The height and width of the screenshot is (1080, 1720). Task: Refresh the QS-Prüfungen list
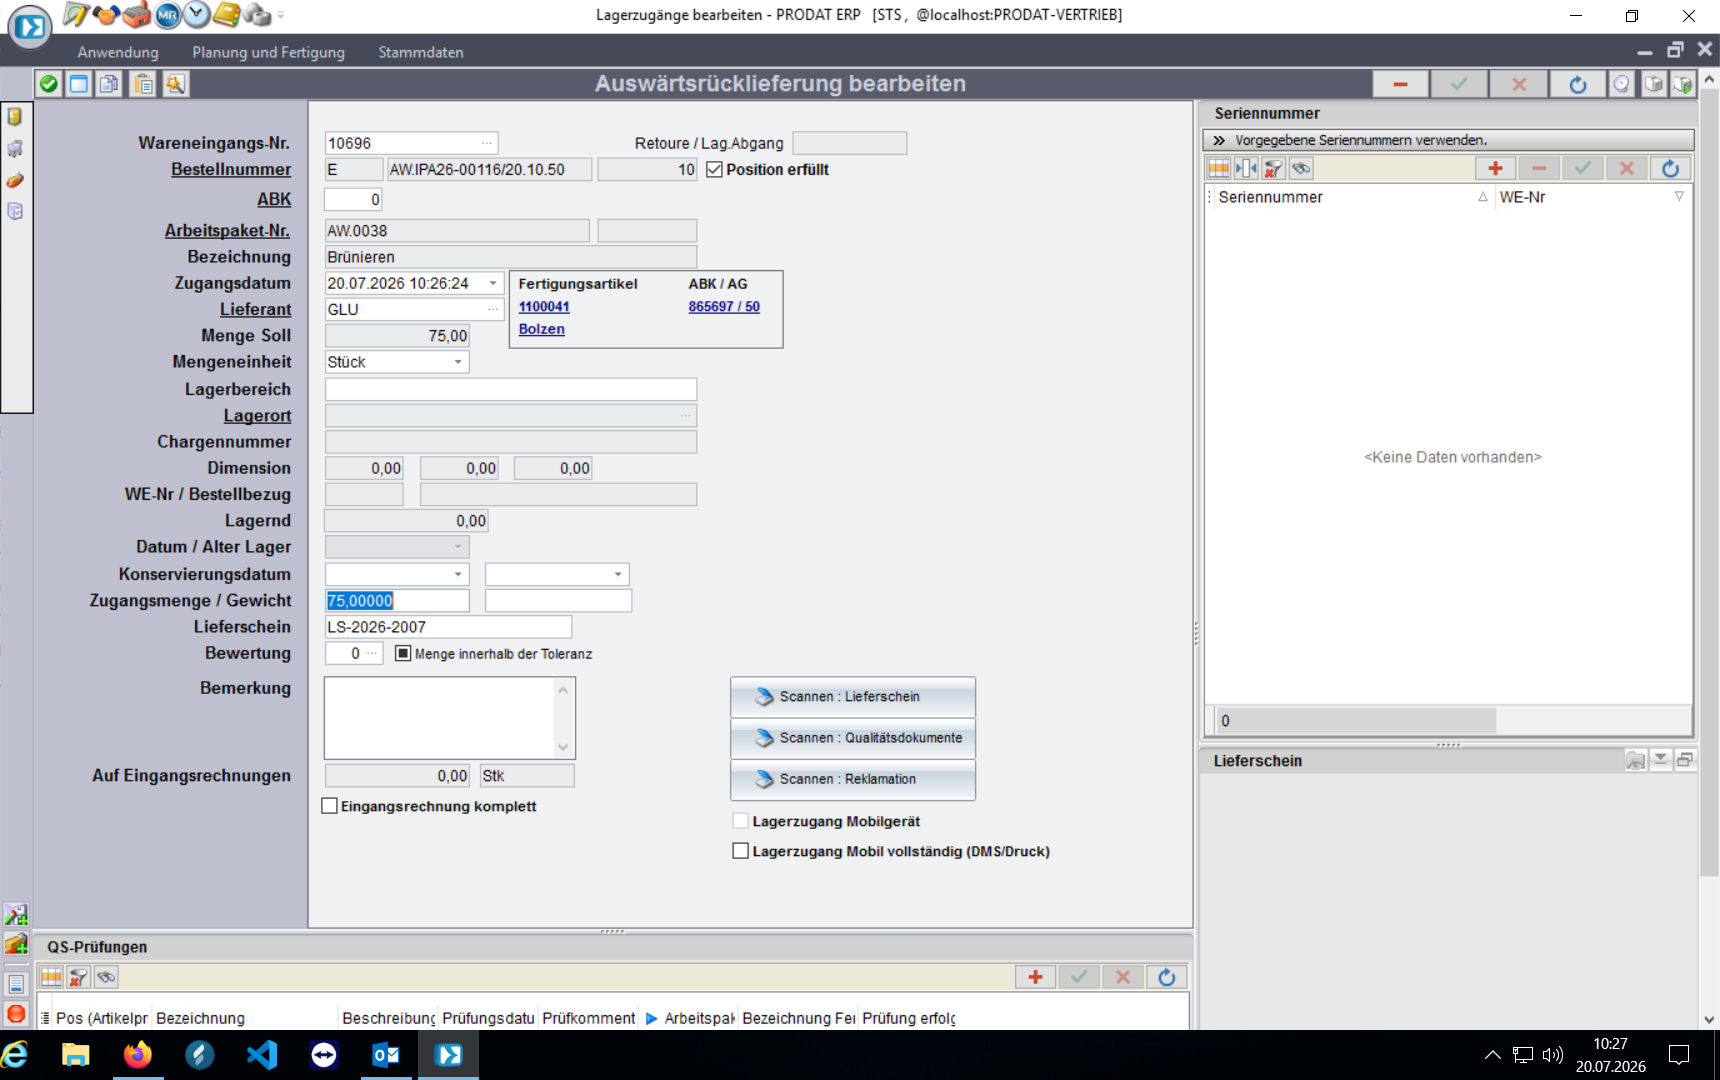point(1166,977)
